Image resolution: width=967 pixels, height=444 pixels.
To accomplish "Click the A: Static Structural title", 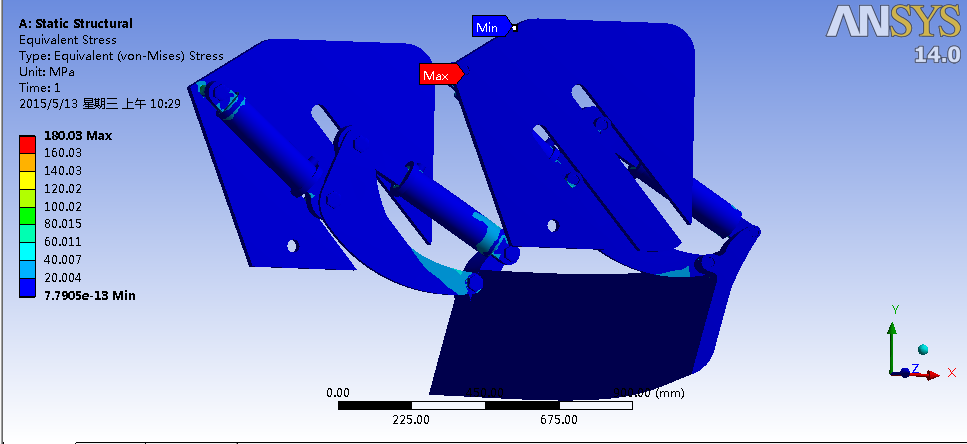I will coord(76,23).
